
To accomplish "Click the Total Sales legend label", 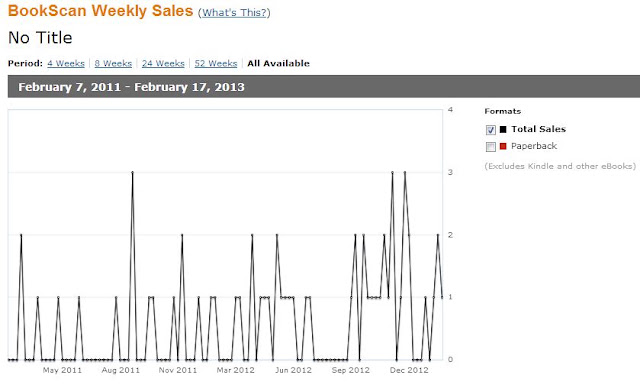I will 538,129.
